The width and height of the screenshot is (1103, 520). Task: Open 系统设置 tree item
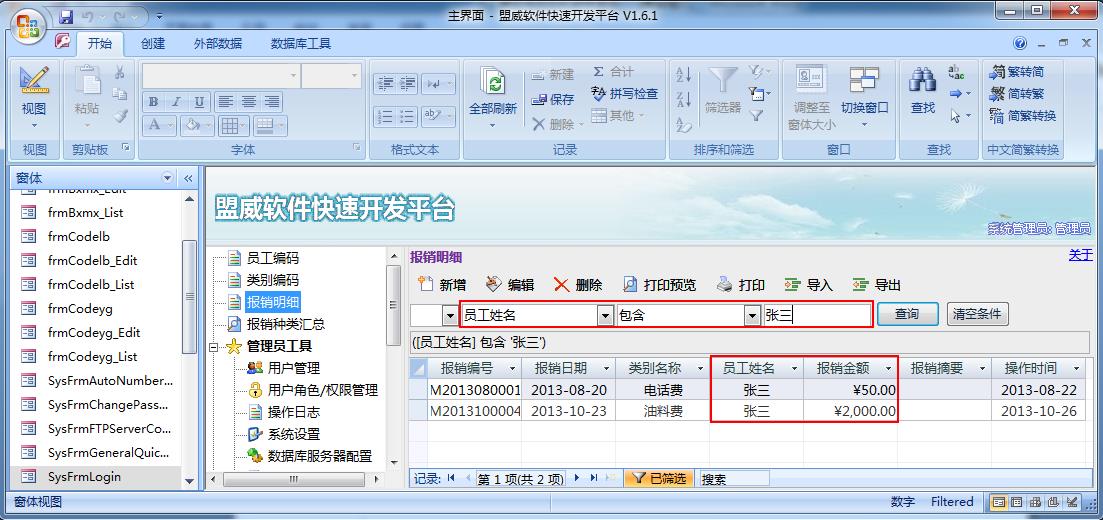[293, 434]
